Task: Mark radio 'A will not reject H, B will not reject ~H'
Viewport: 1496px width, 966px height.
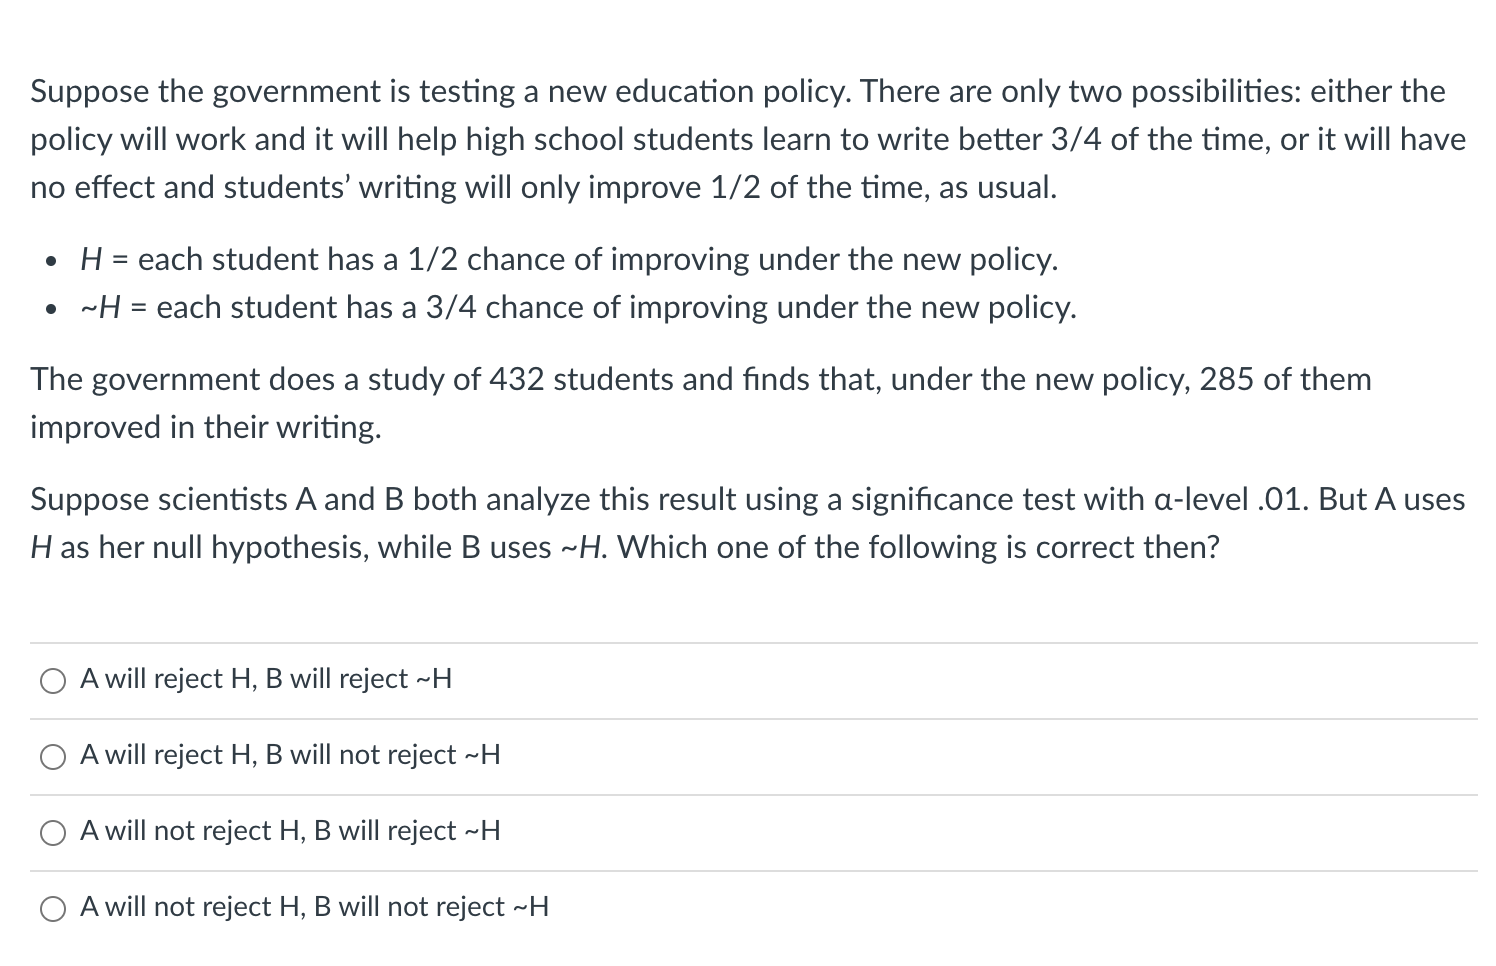Action: [52, 909]
